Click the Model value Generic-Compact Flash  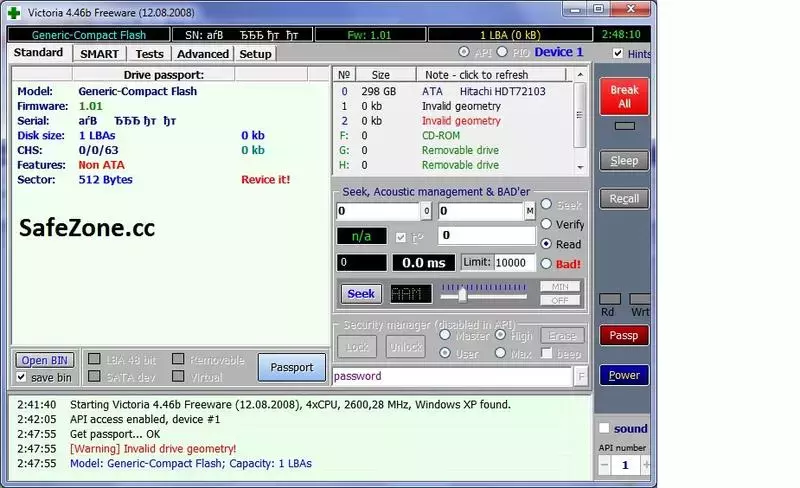tap(138, 91)
